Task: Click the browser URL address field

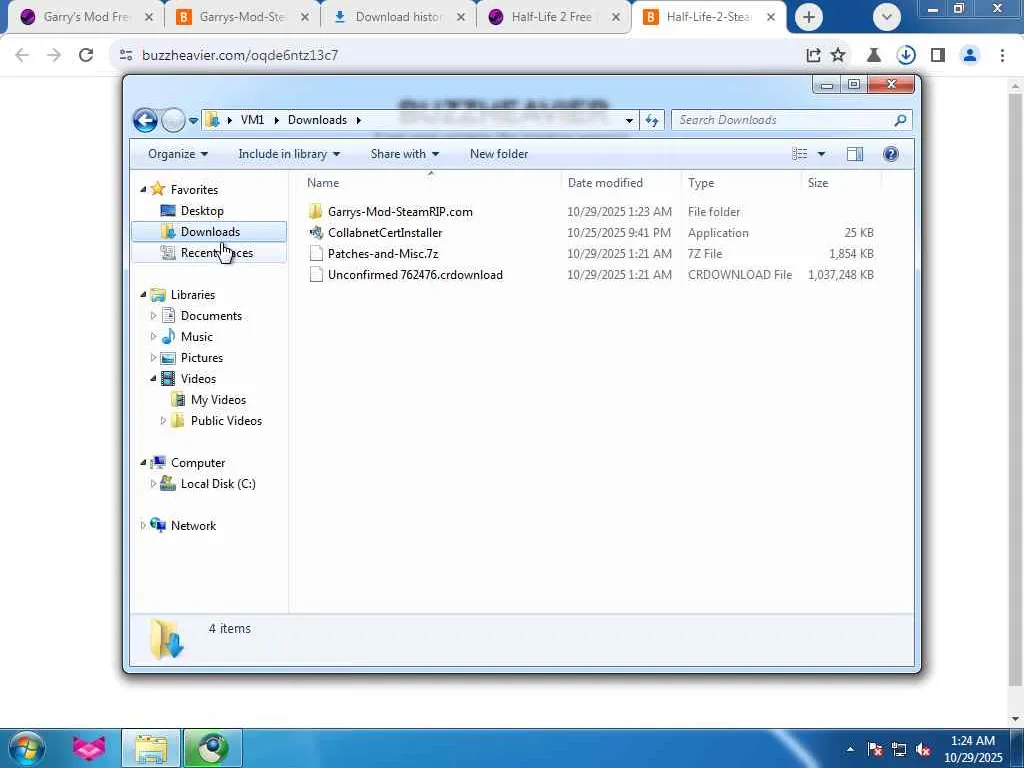Action: [x=457, y=56]
